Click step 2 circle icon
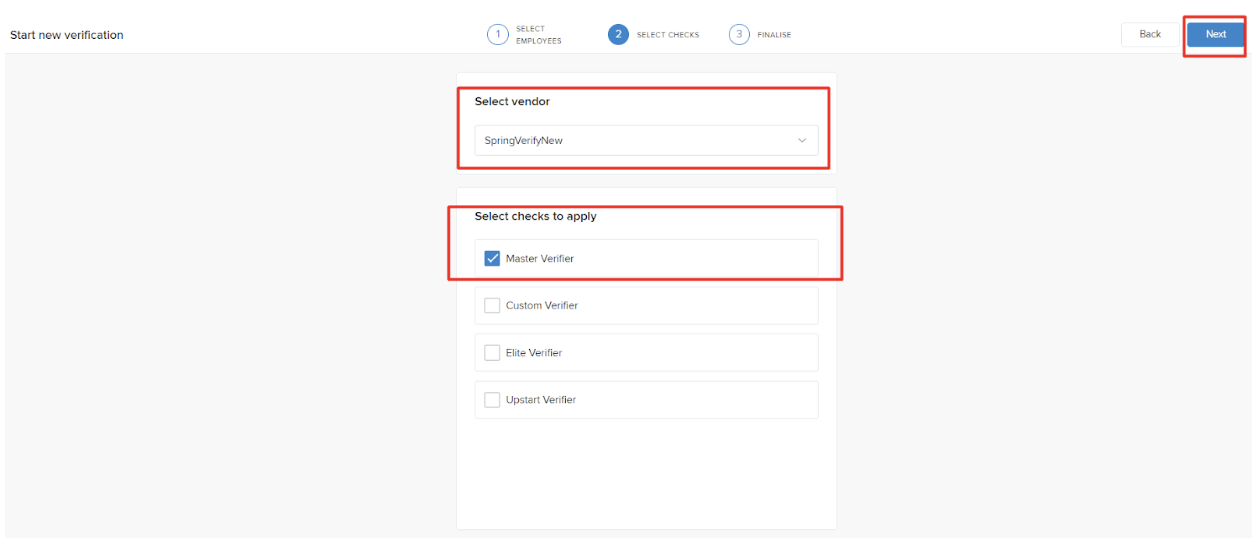This screenshot has height=538, width=1252. pyautogui.click(x=618, y=35)
